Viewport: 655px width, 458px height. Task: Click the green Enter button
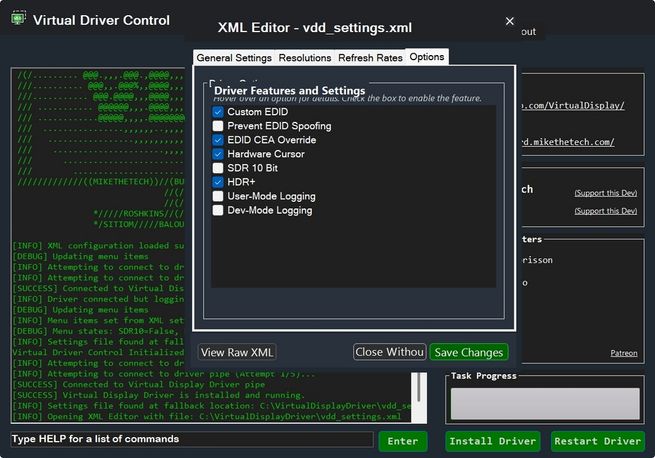403,441
